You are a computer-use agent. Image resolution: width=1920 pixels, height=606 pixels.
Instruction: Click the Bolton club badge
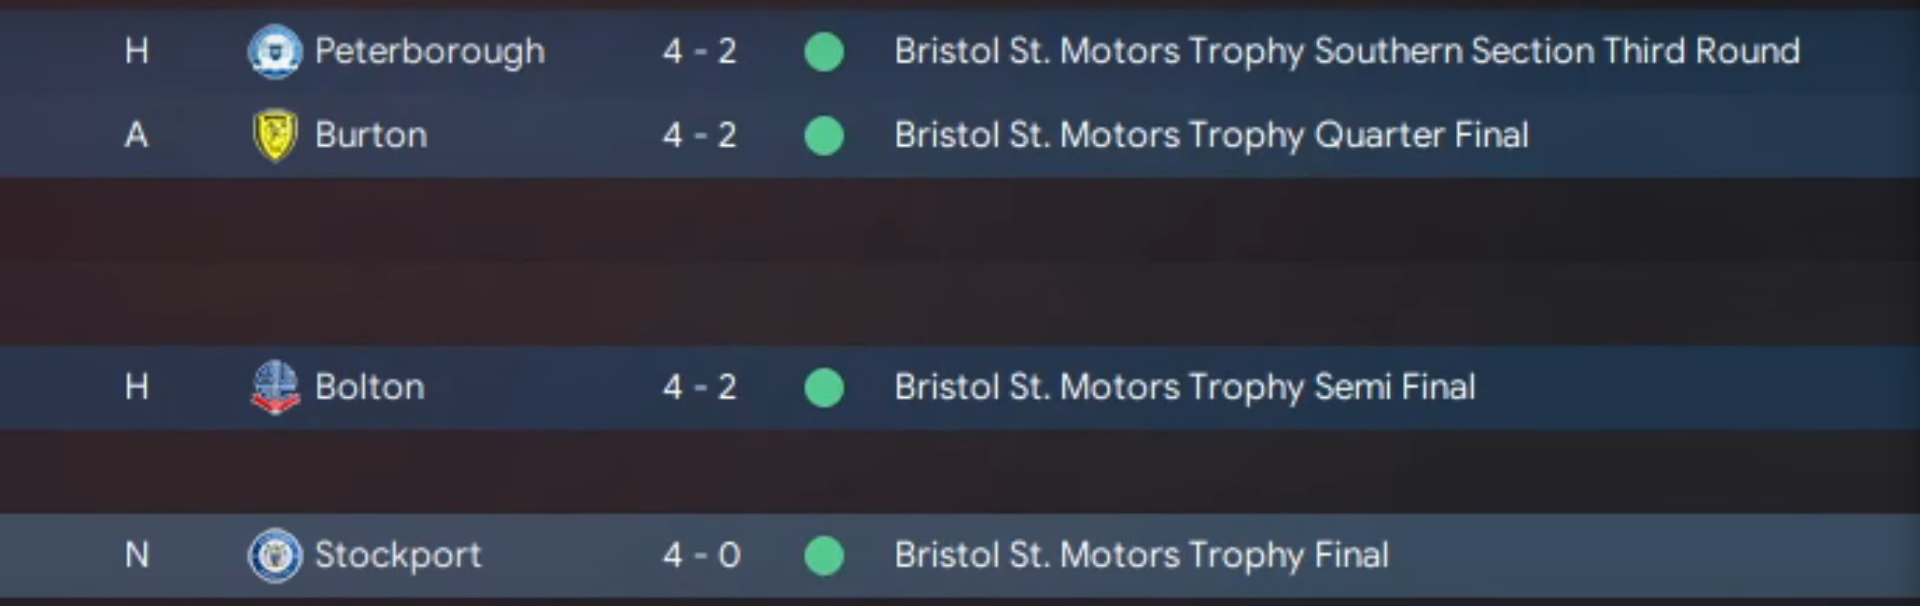[x=274, y=387]
